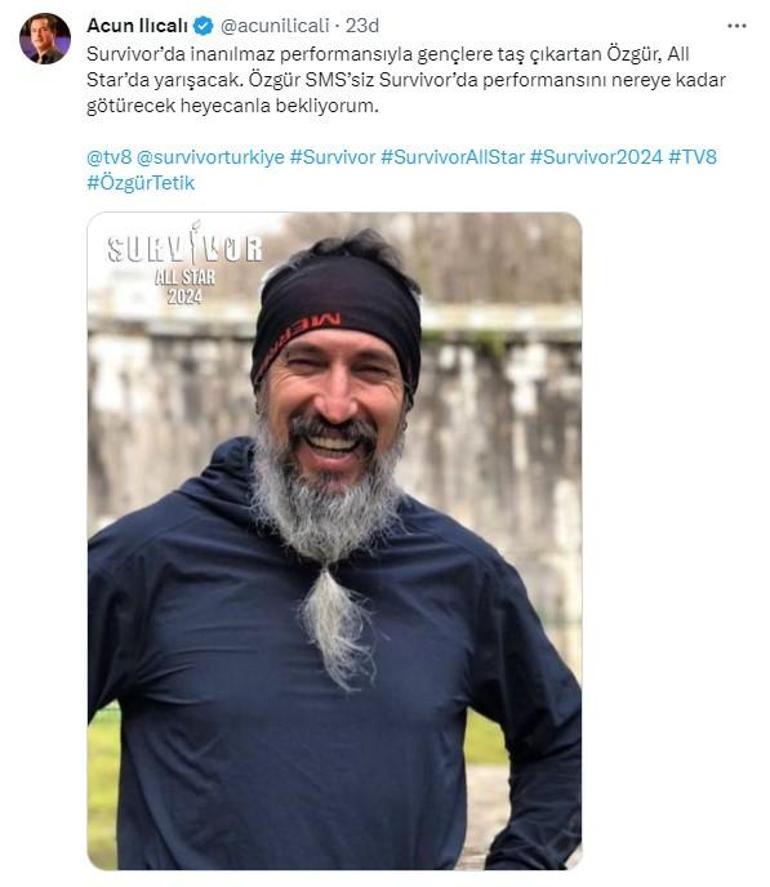Open the attached tweet photo

334,541
